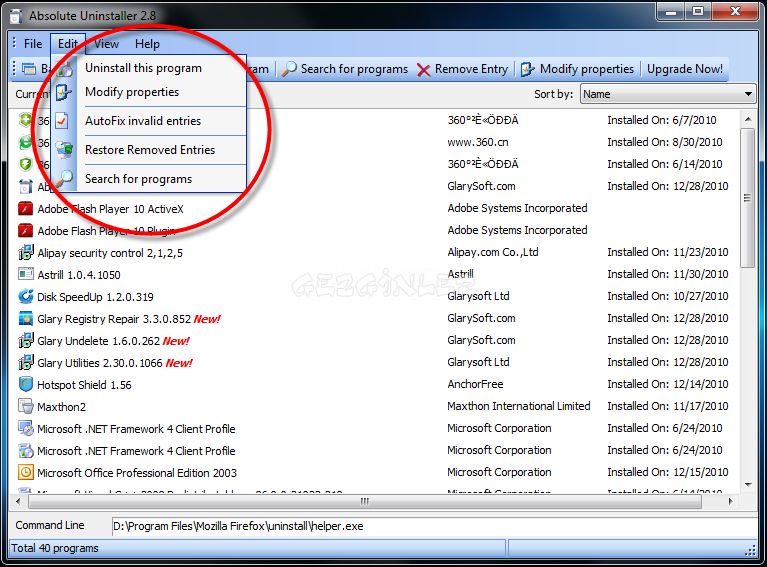This screenshot has height=567, width=767.
Task: Click the AutoFix invalid entries checkmark icon
Action: (x=62, y=120)
